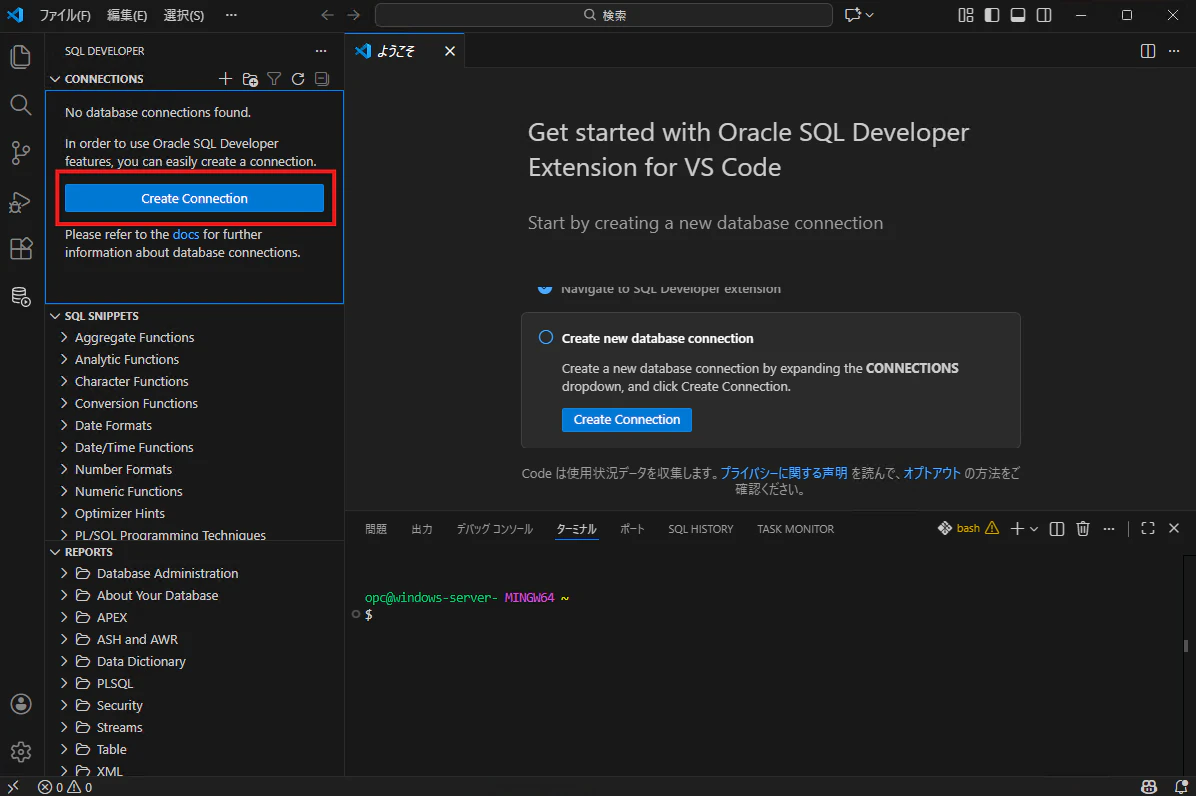Click Create Connection in welcome page

627,419
